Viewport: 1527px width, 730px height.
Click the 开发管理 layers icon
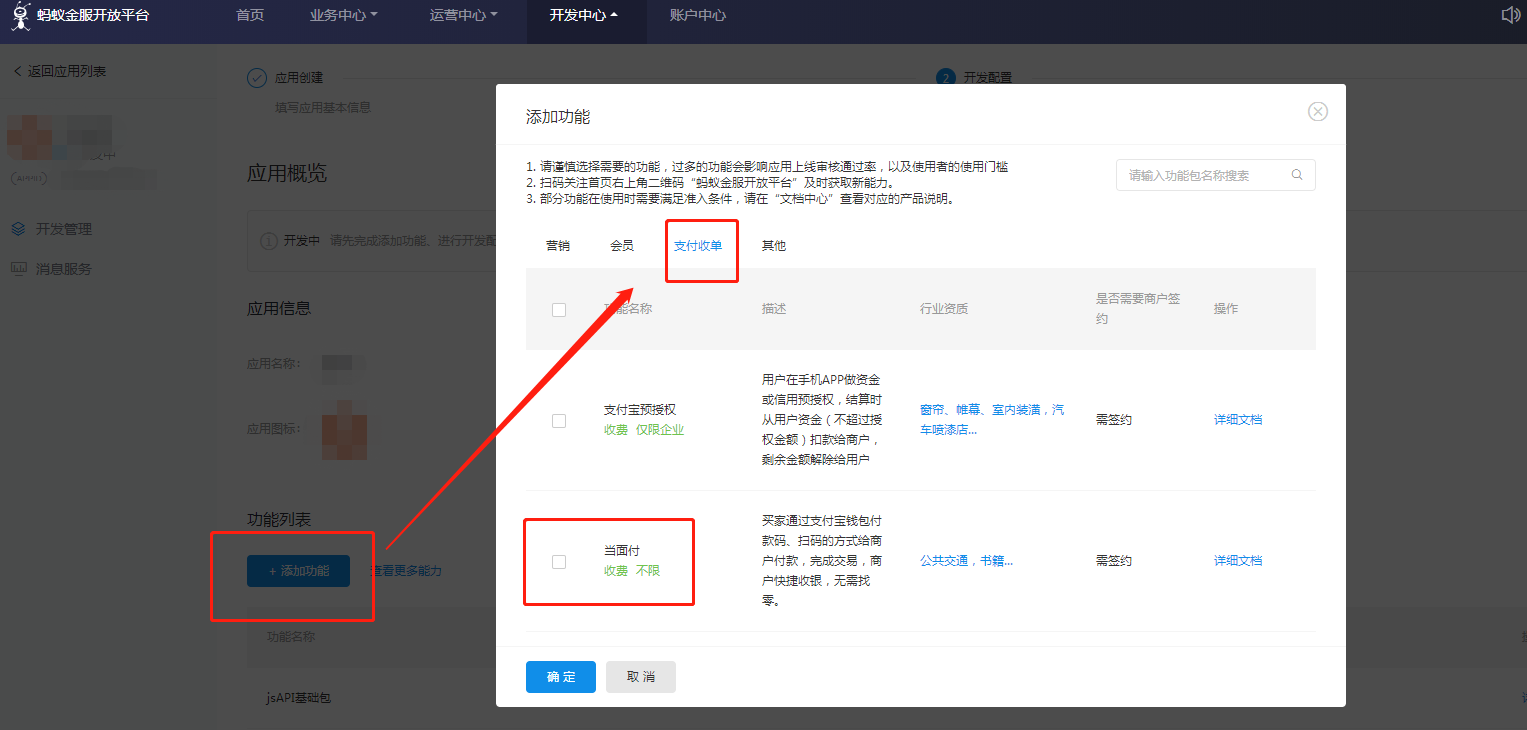click(18, 229)
